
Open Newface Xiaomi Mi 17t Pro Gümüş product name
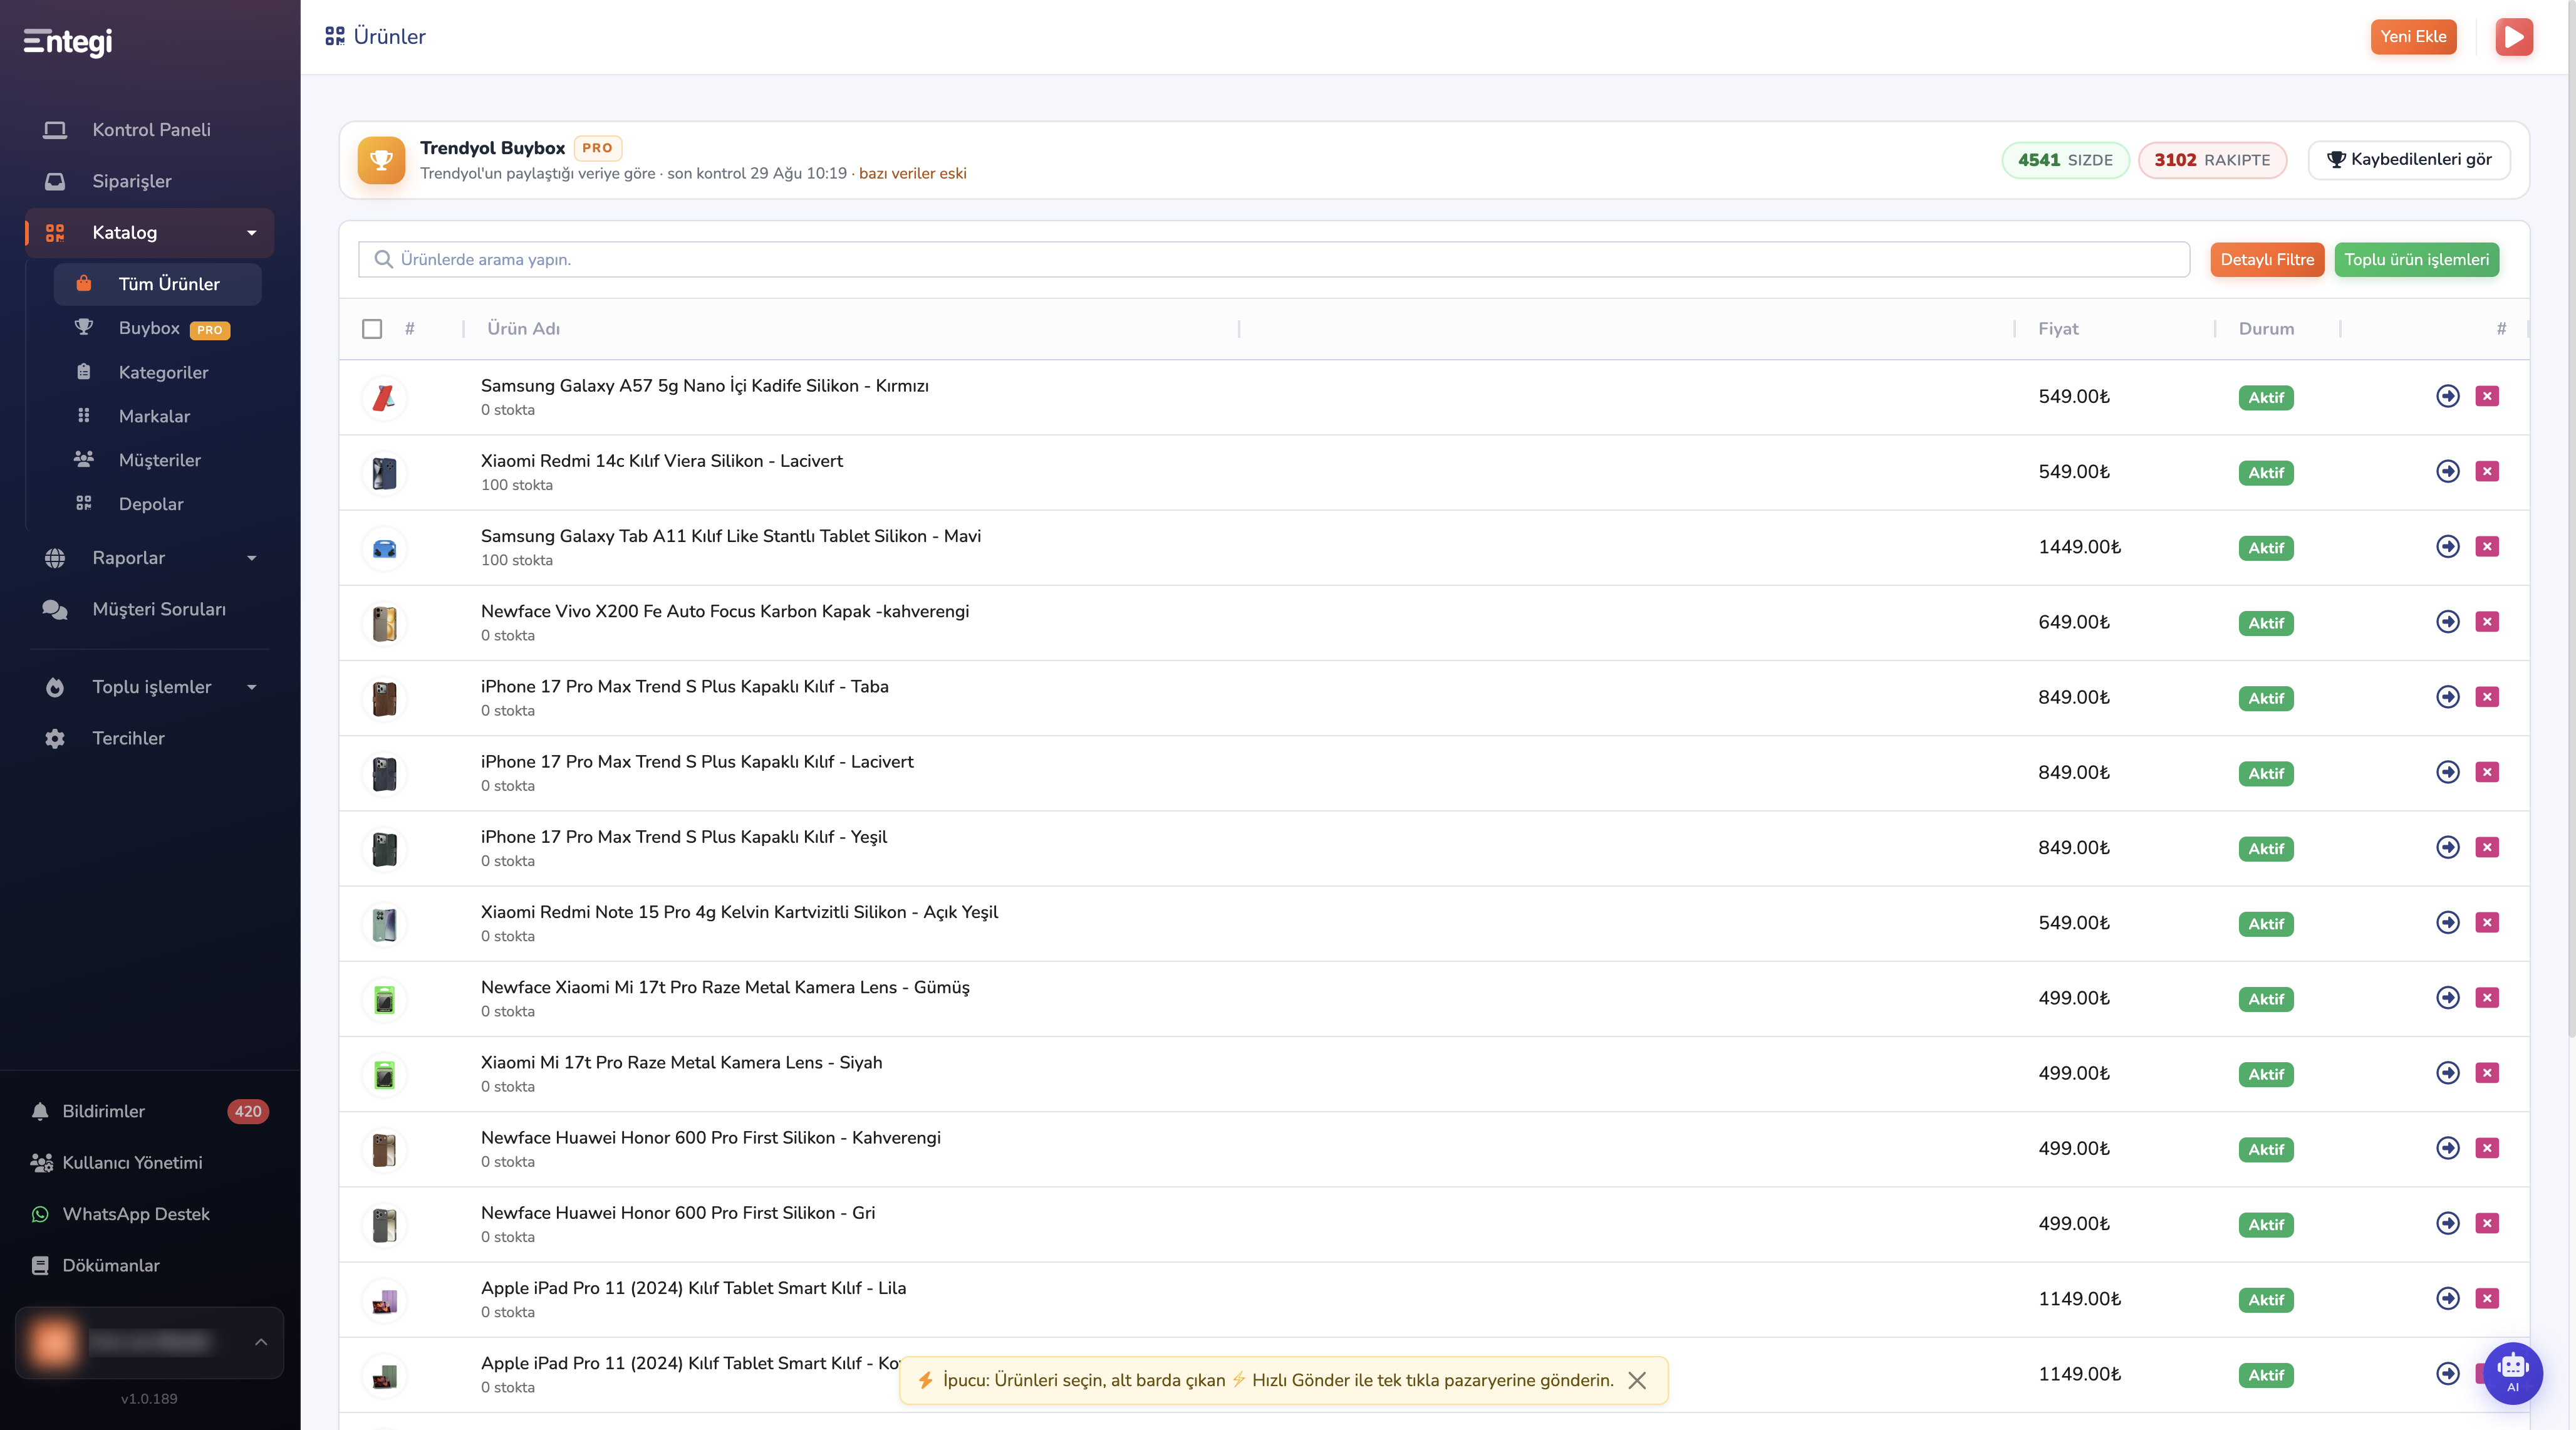[725, 987]
